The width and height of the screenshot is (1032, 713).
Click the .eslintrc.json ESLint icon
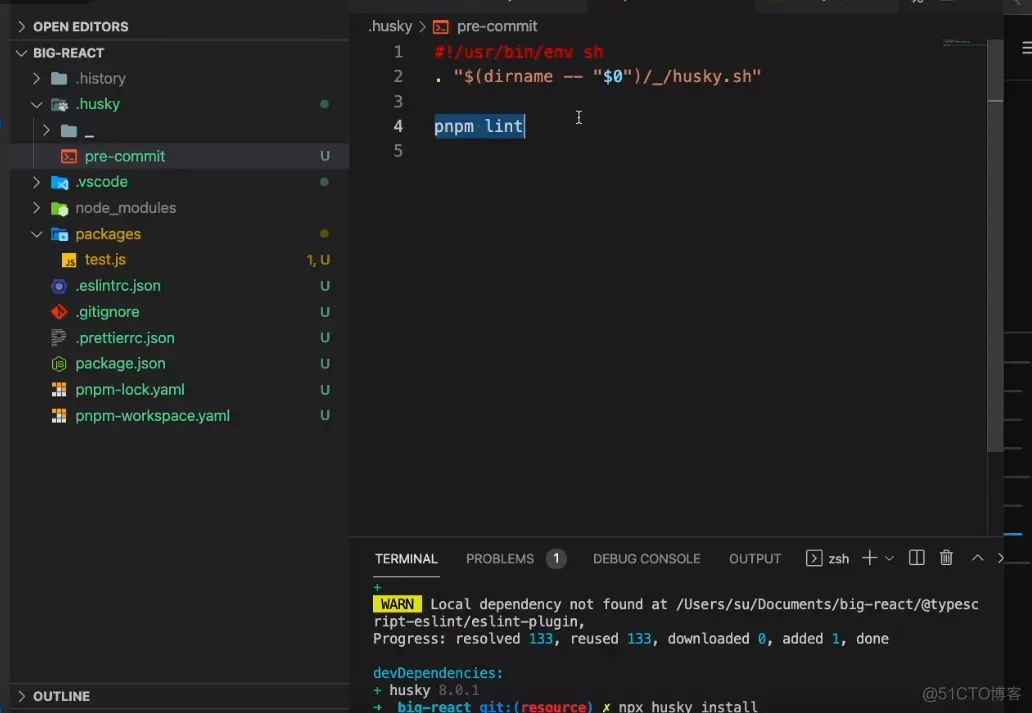point(59,286)
